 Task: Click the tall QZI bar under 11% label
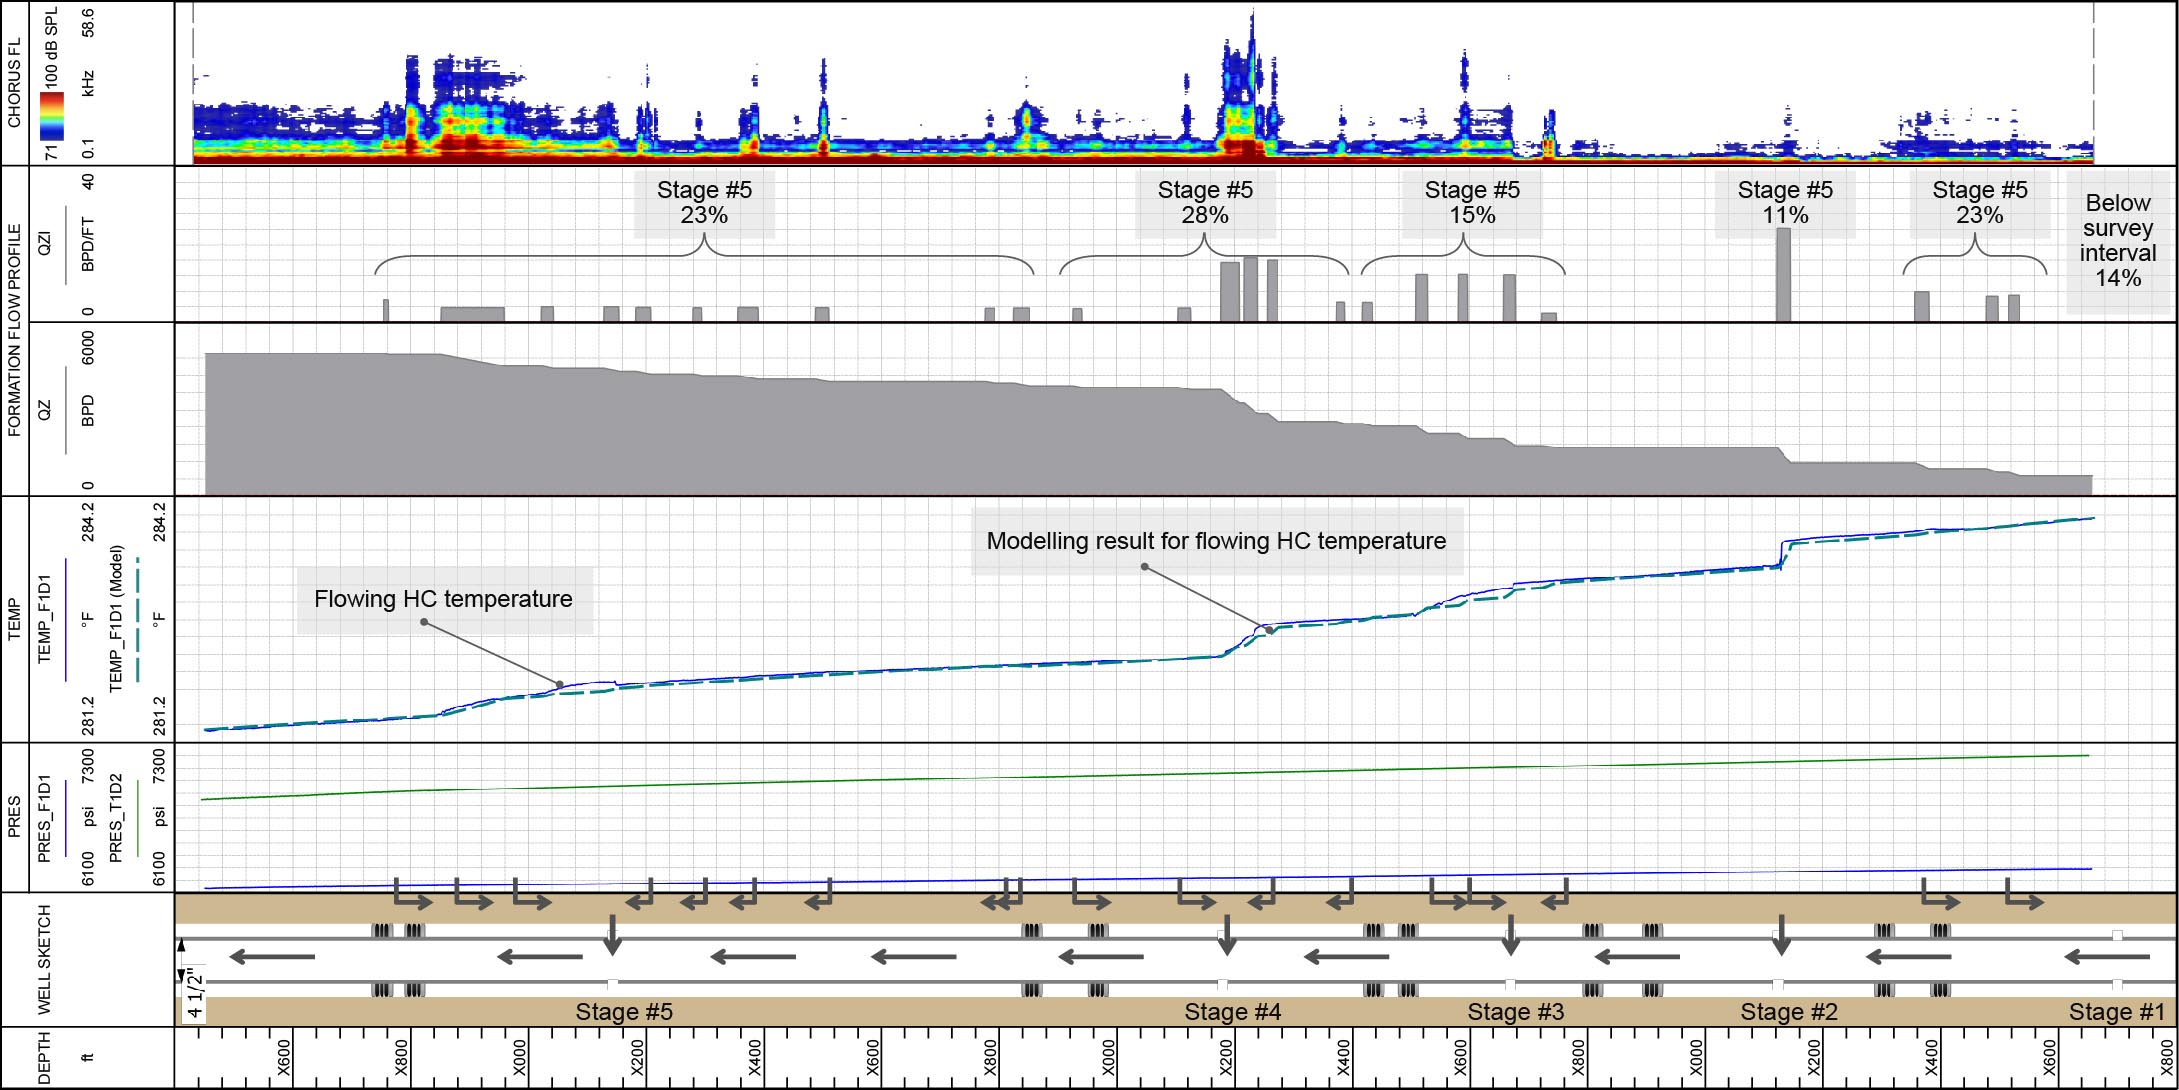[1783, 274]
